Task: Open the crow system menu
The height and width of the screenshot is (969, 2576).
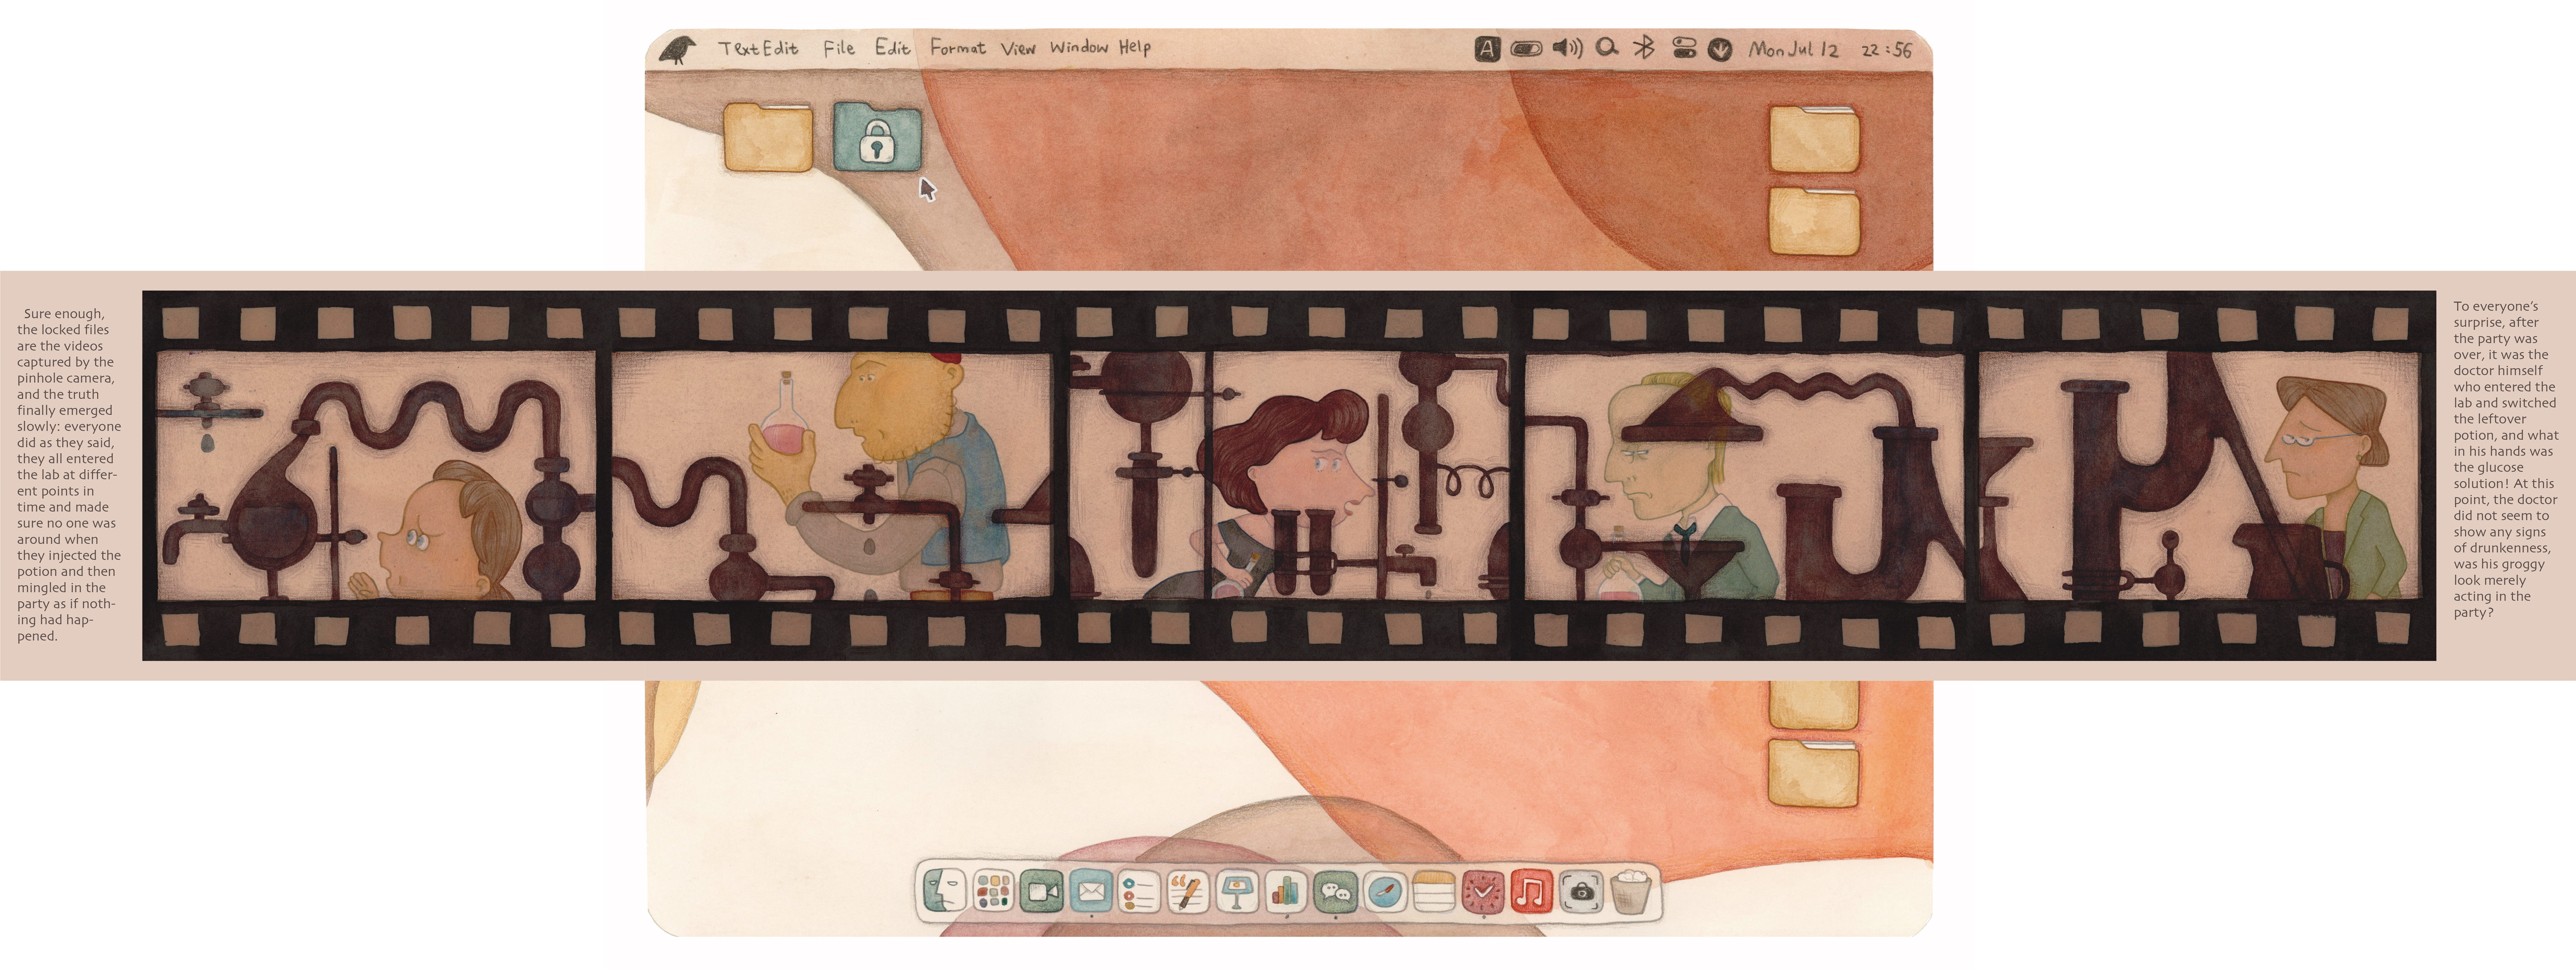Action: click(x=678, y=49)
